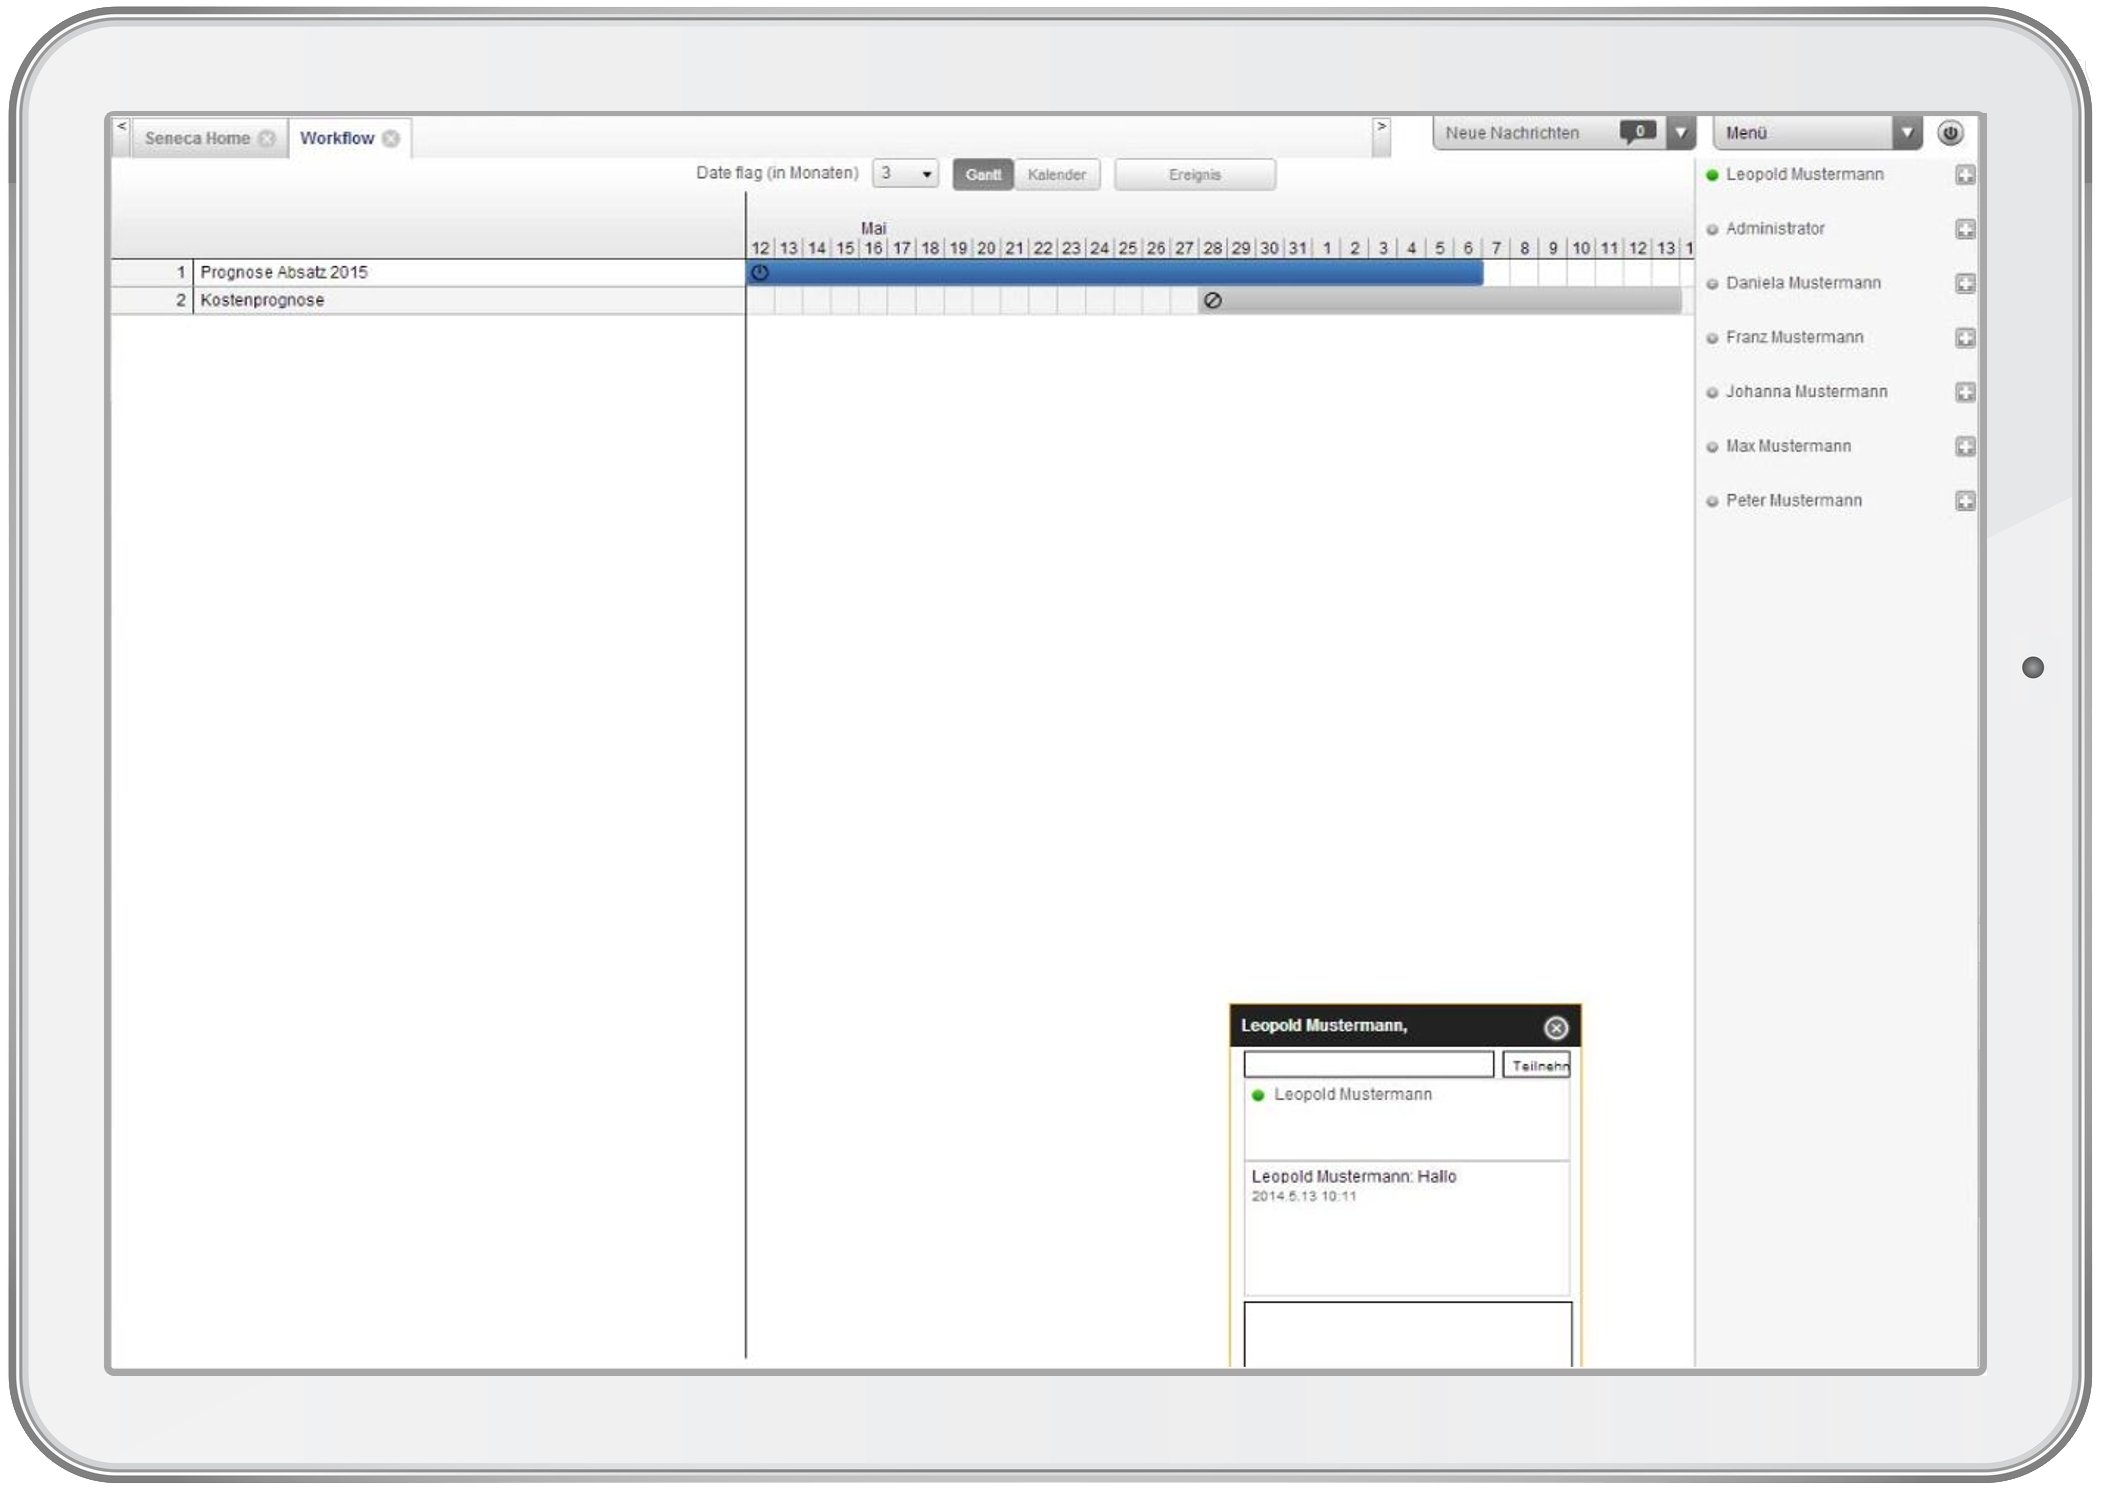Close the Workflow tab

point(391,139)
